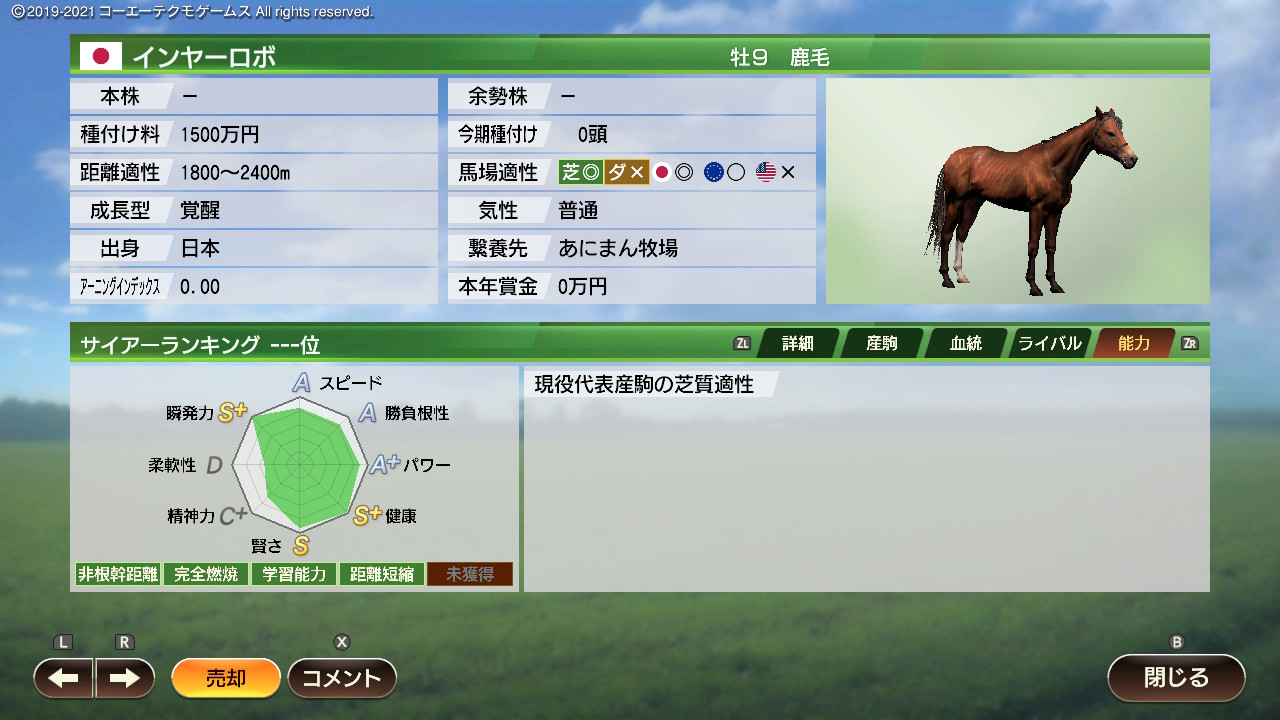This screenshot has width=1280, height=720.
Task: Click the 牡9 鹿毛 sex and coat text
Action: coord(780,58)
